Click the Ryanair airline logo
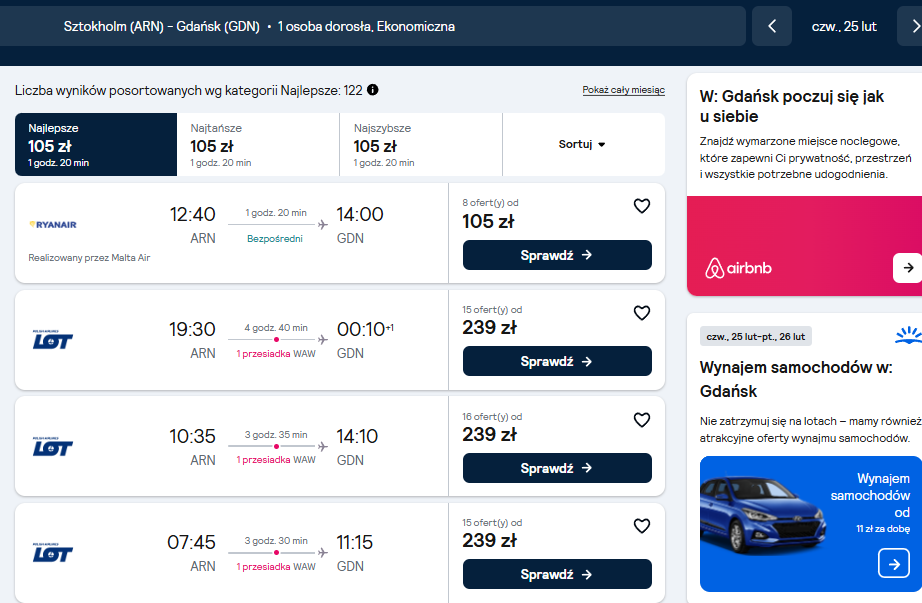 click(x=53, y=225)
